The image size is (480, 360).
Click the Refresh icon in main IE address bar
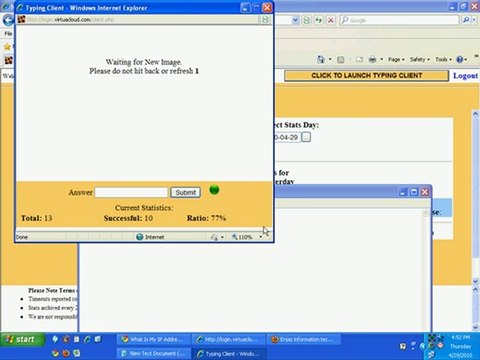point(319,20)
